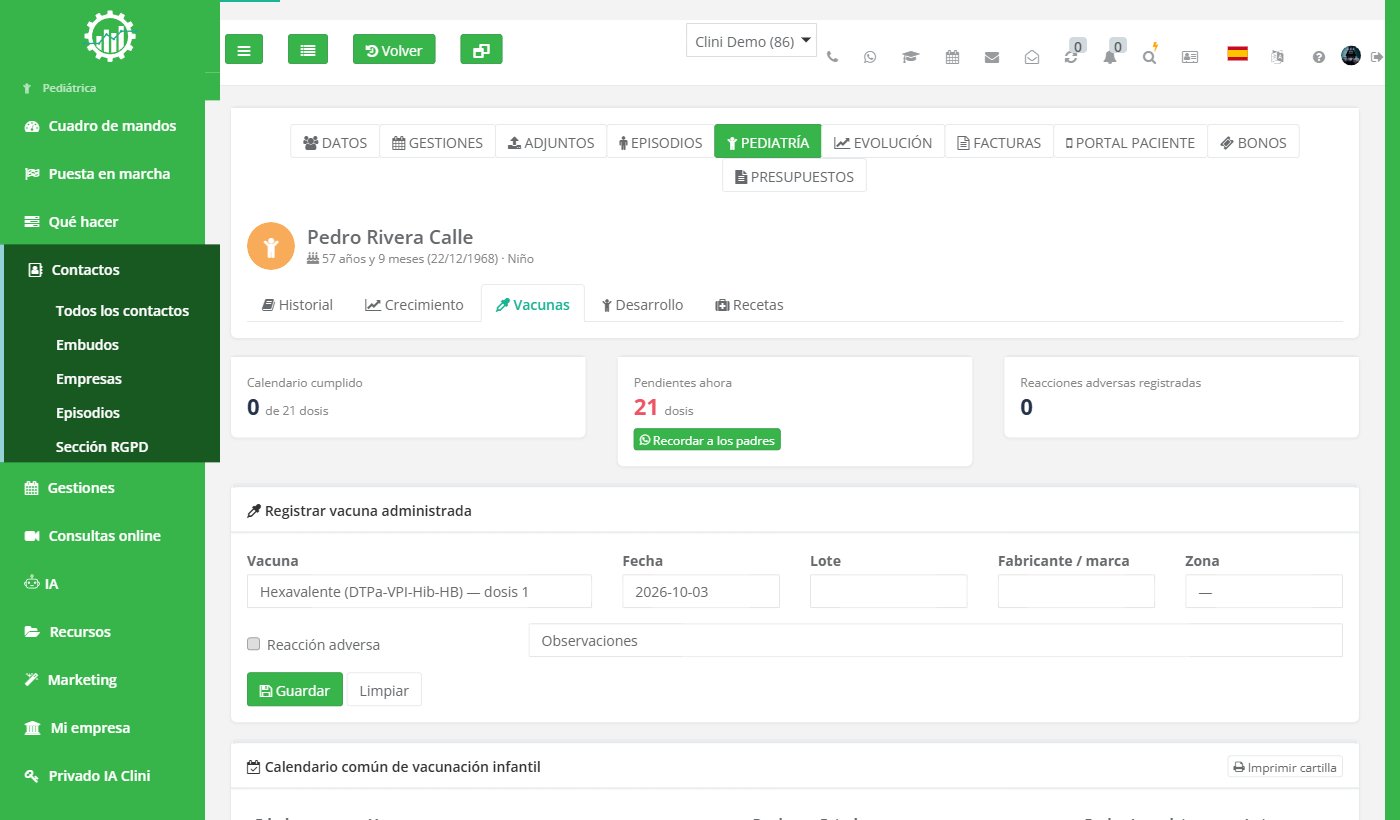This screenshot has height=820, width=1400.
Task: Open the FACTURAS section tab
Action: (x=999, y=142)
